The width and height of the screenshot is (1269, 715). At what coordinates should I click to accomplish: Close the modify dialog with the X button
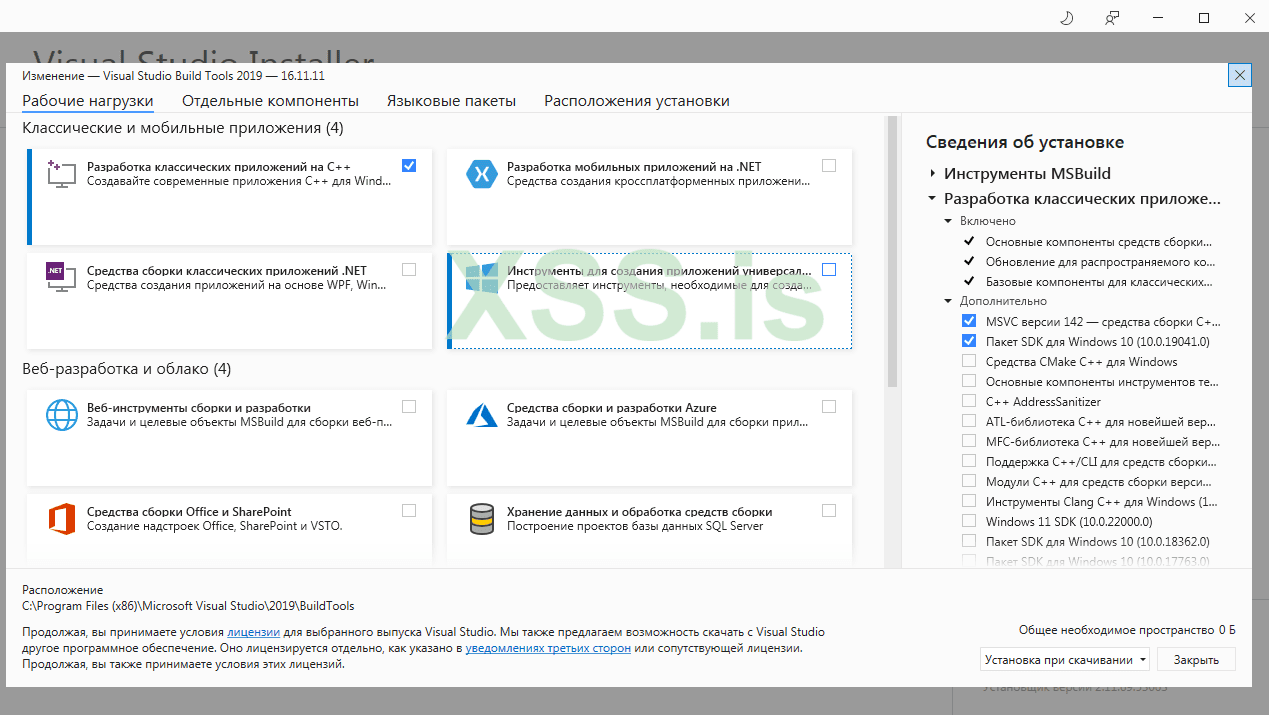click(1240, 75)
